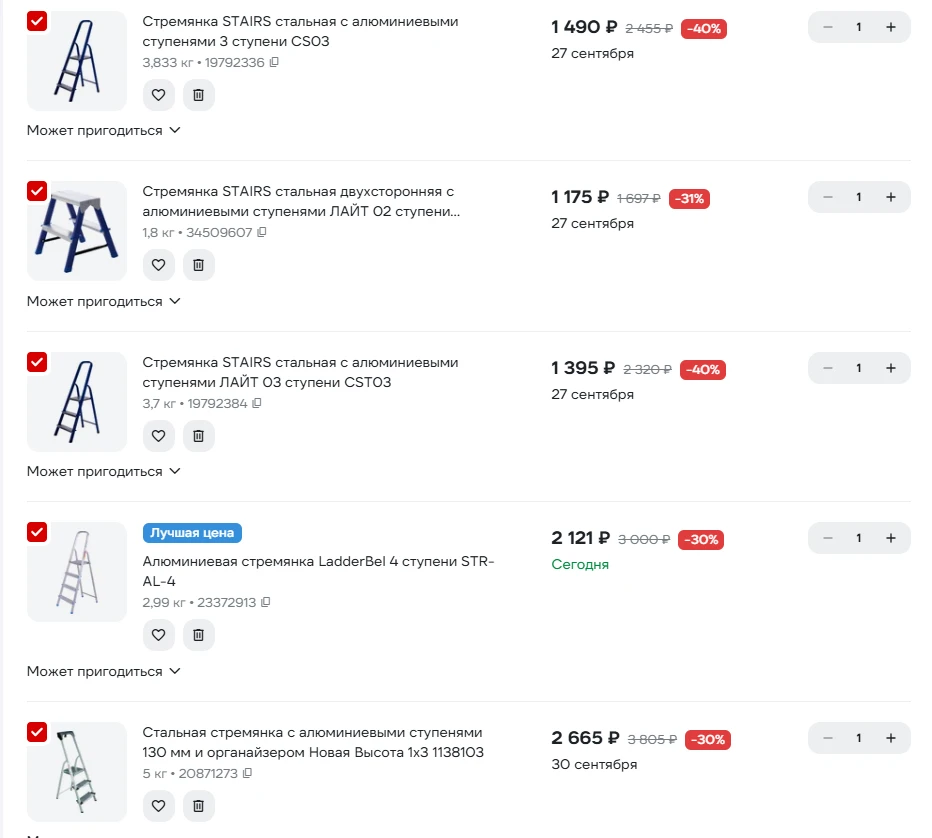Increase quantity of STAIRS CS03 ladder
932x838 pixels.
point(890,27)
